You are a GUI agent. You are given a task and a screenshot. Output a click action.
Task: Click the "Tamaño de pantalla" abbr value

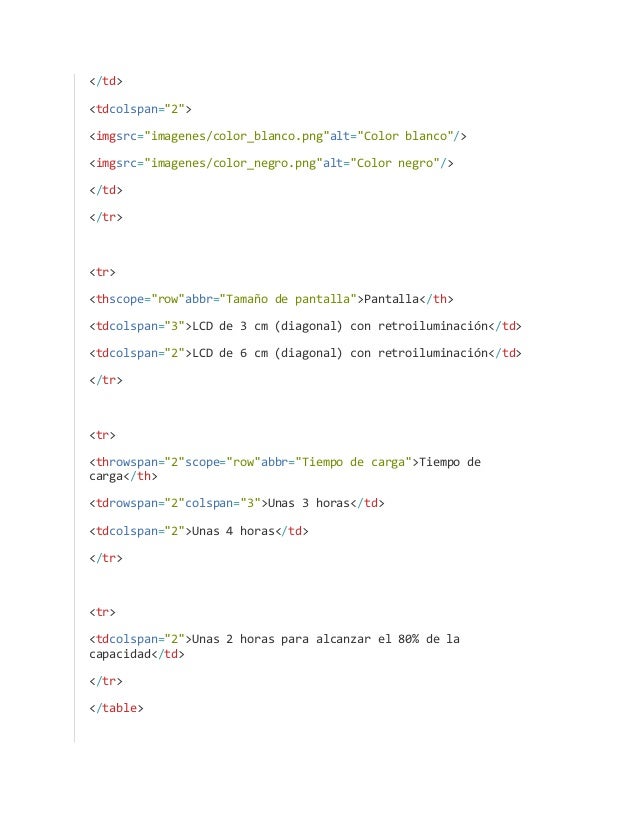coord(288,299)
